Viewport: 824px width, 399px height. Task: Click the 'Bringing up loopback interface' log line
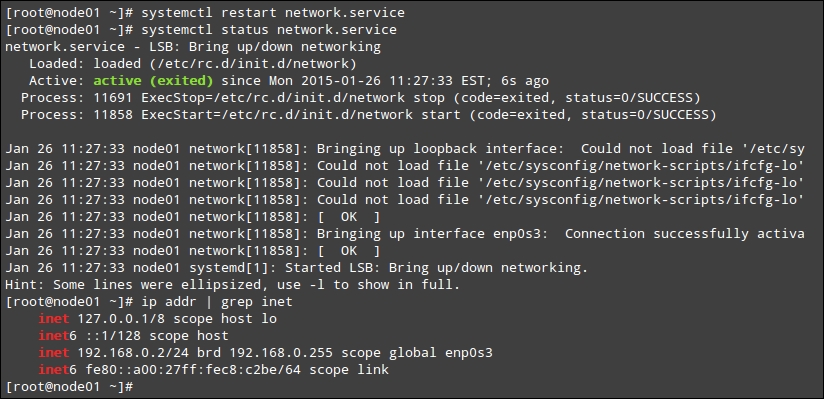coord(405,149)
